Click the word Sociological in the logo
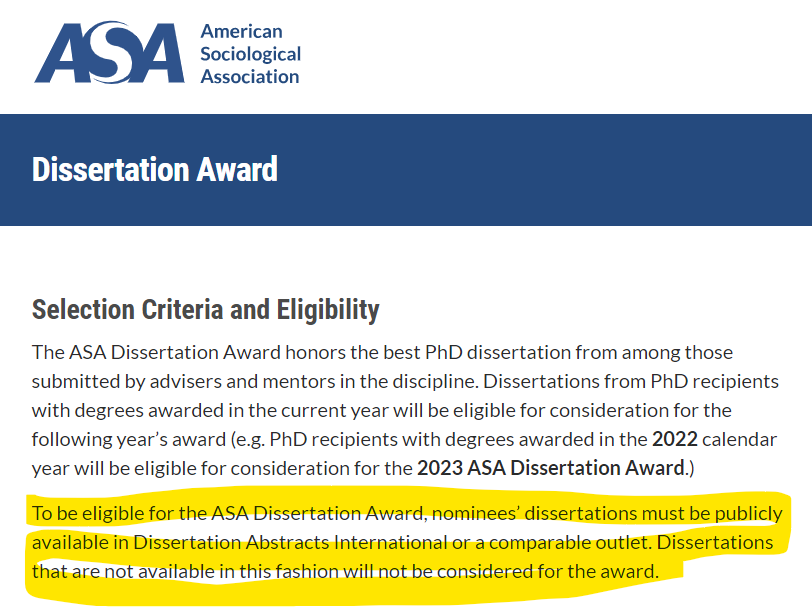The width and height of the screenshot is (812, 615). (x=251, y=54)
